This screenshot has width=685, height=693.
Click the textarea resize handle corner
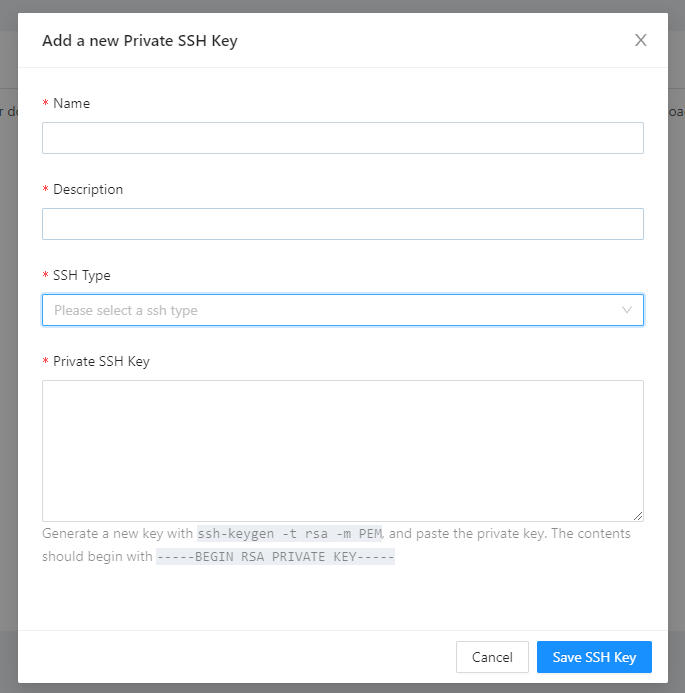coord(637,515)
